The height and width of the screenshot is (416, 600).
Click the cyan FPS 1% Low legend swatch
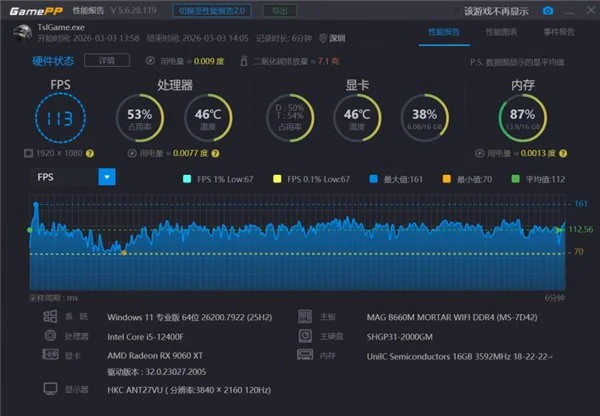(x=187, y=179)
